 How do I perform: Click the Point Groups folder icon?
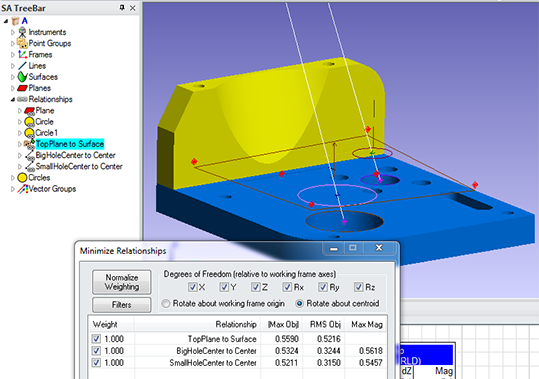coord(22,43)
